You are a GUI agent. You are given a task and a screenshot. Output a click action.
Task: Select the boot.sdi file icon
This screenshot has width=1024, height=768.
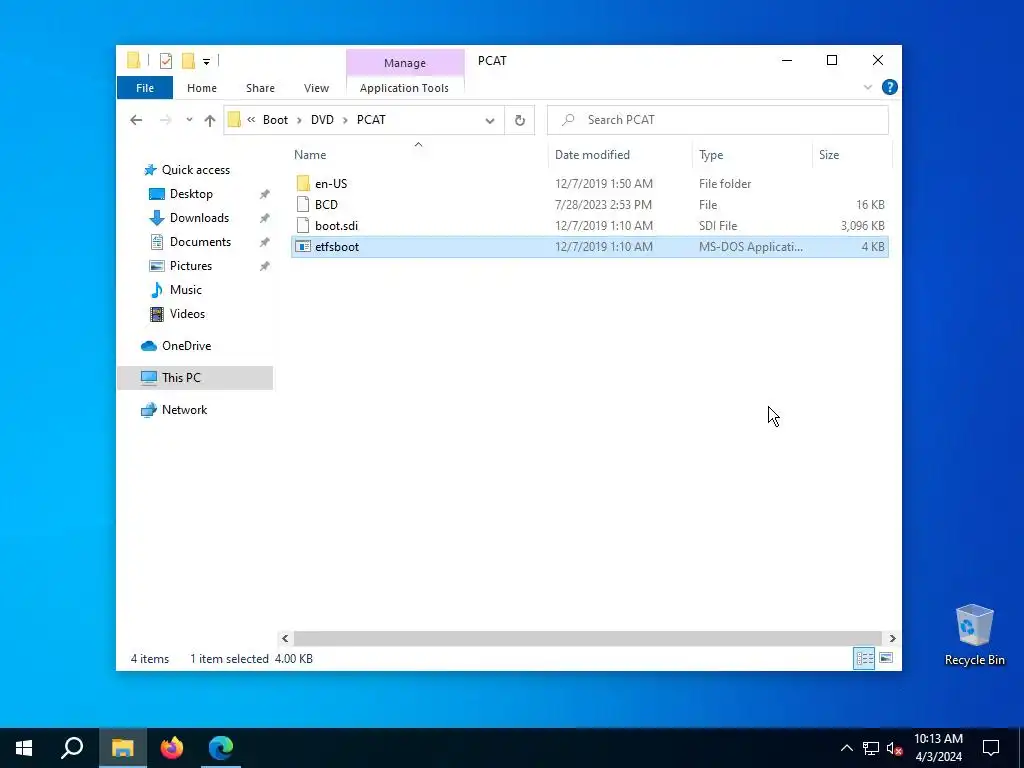click(302, 225)
